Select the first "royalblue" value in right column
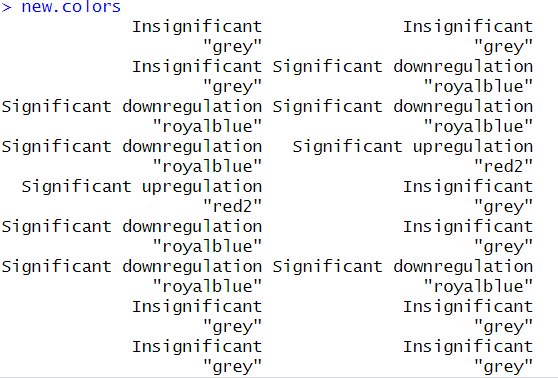This screenshot has height=378, width=558. tap(478, 86)
